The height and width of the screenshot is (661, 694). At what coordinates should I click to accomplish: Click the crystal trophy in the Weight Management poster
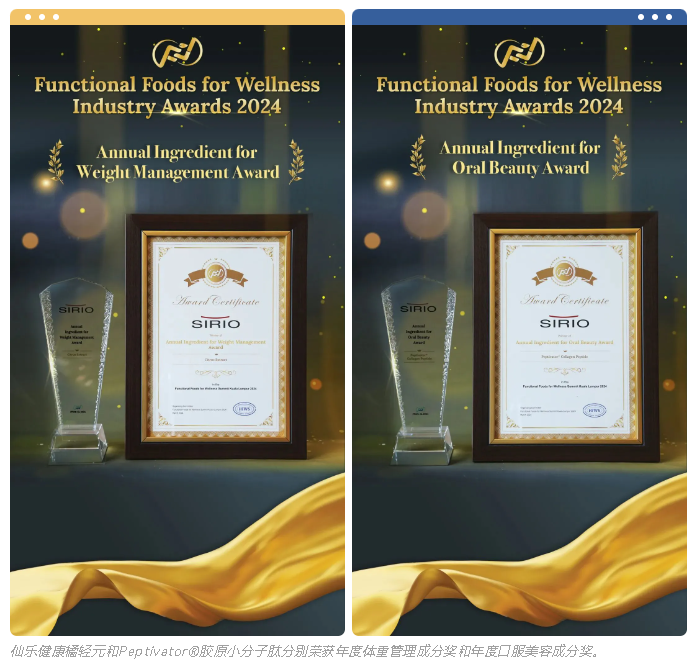coord(77,371)
